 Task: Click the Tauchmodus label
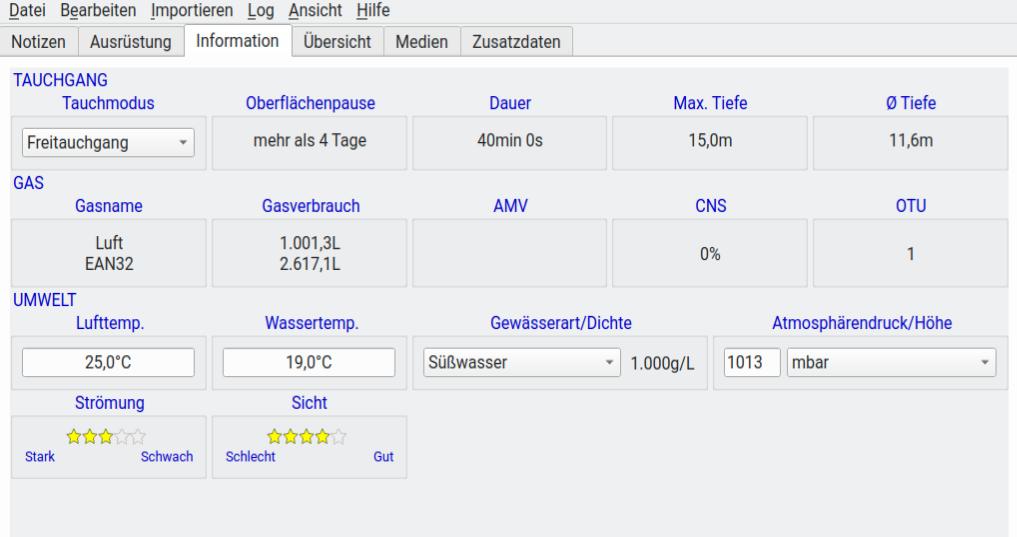108,103
